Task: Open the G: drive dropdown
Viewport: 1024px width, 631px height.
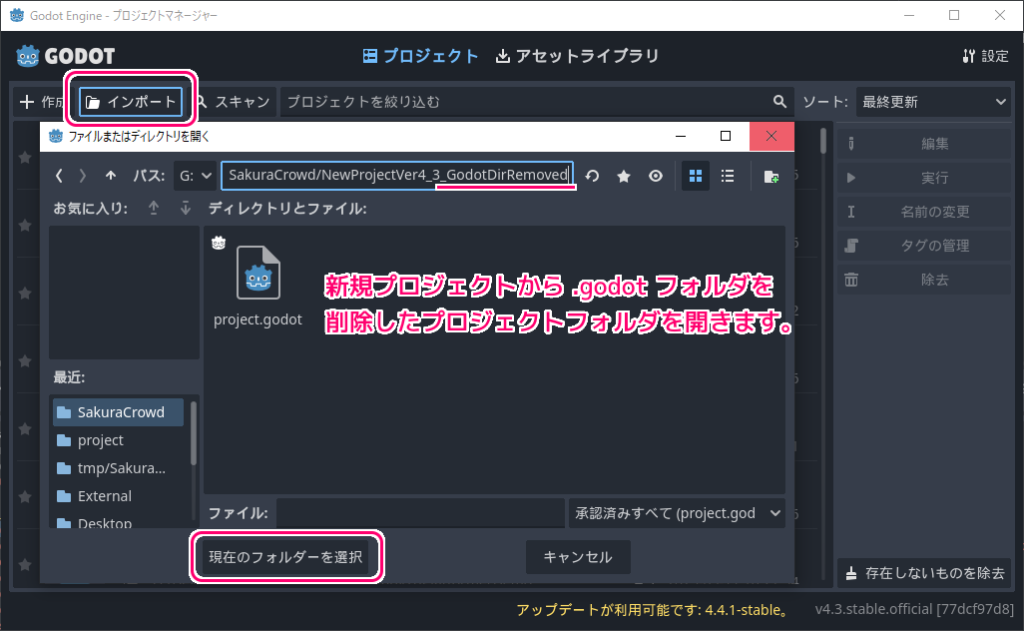Action: point(196,175)
